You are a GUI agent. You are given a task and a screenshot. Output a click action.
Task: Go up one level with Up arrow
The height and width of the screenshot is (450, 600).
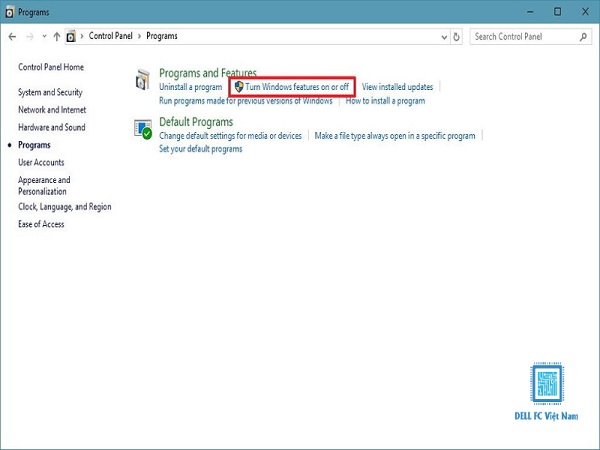click(57, 37)
